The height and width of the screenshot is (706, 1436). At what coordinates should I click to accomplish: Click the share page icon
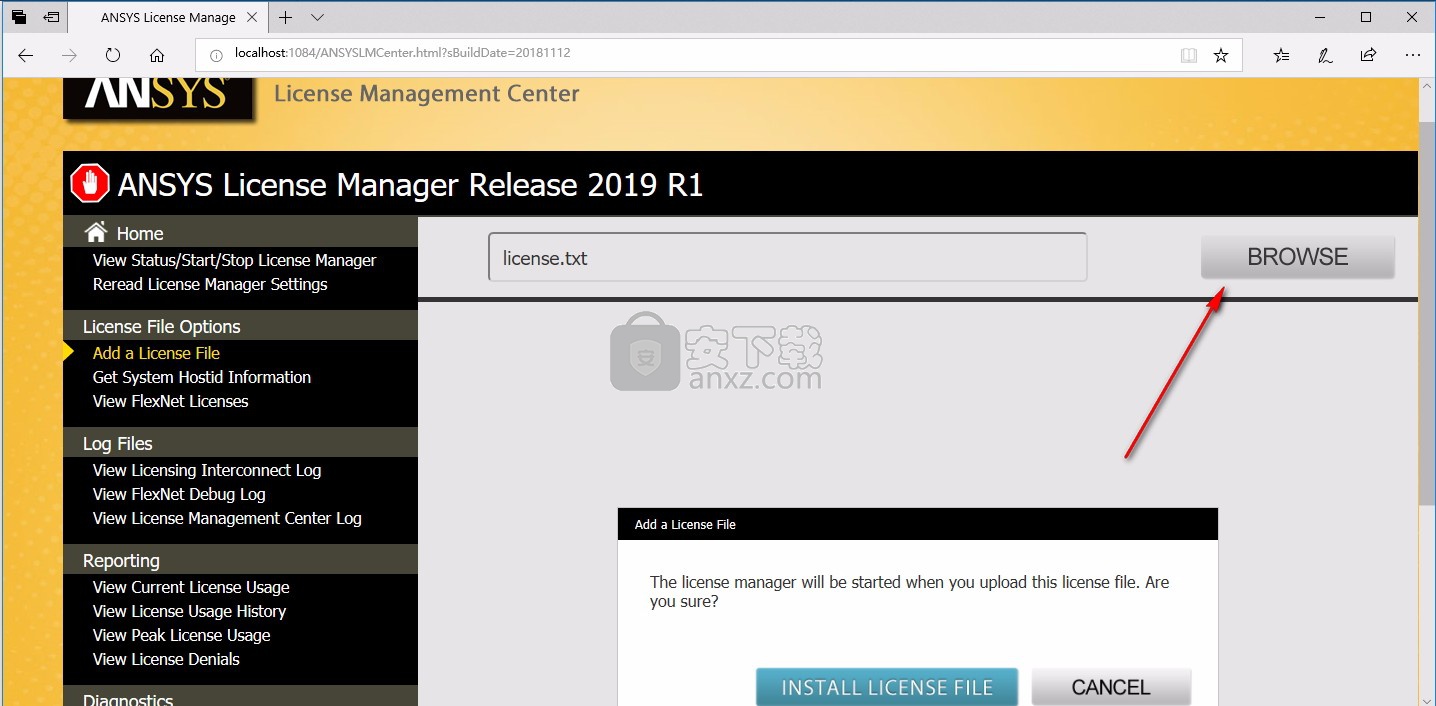pos(1368,55)
